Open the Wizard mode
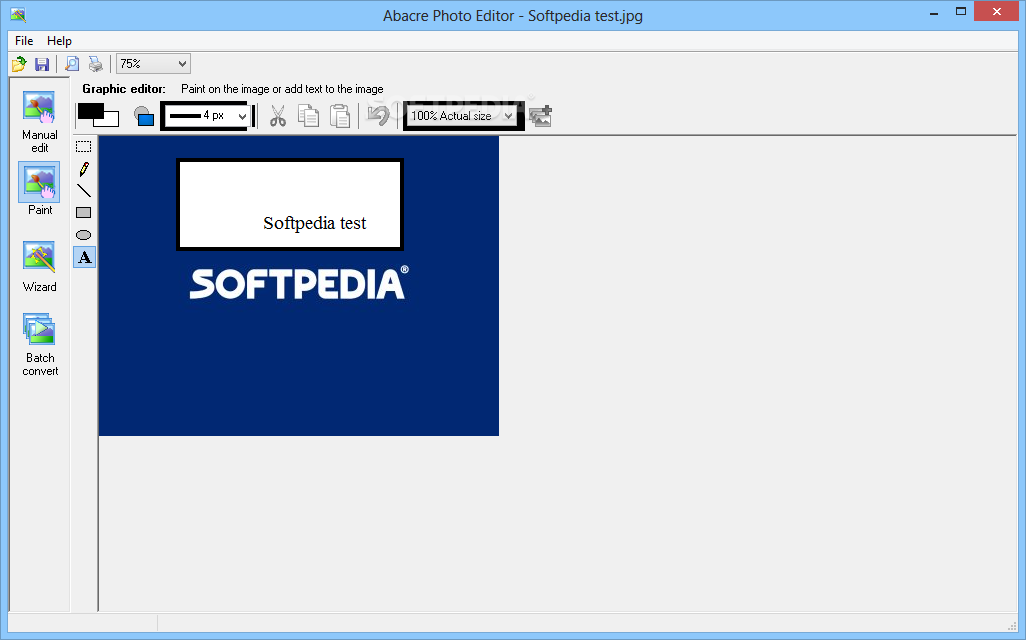The width and height of the screenshot is (1026, 640). (39, 267)
